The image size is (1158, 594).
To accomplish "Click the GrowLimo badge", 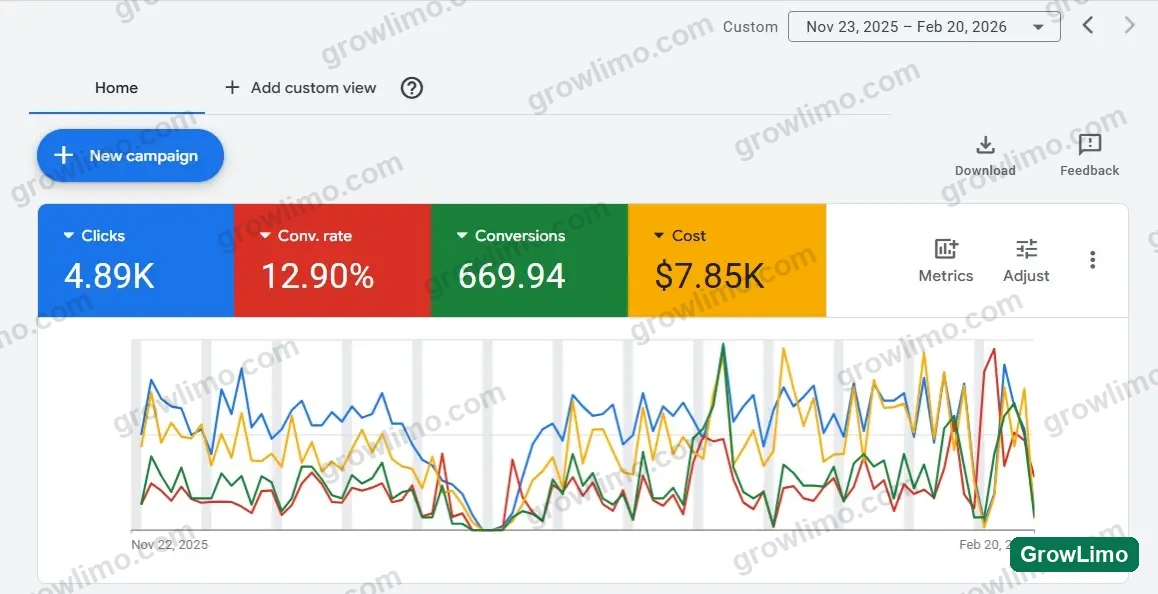I will (1074, 554).
